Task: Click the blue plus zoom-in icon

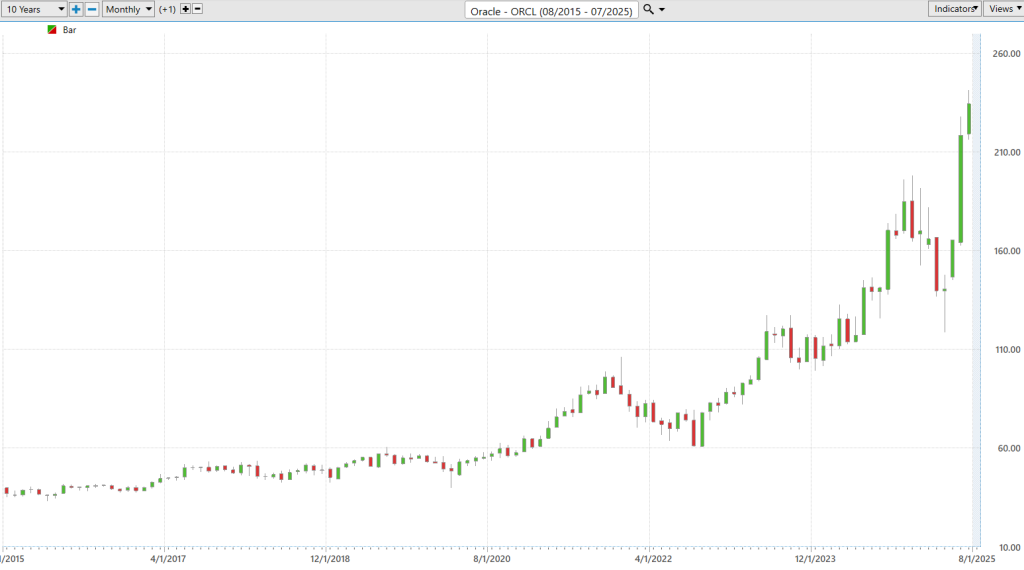Action: 76,9
